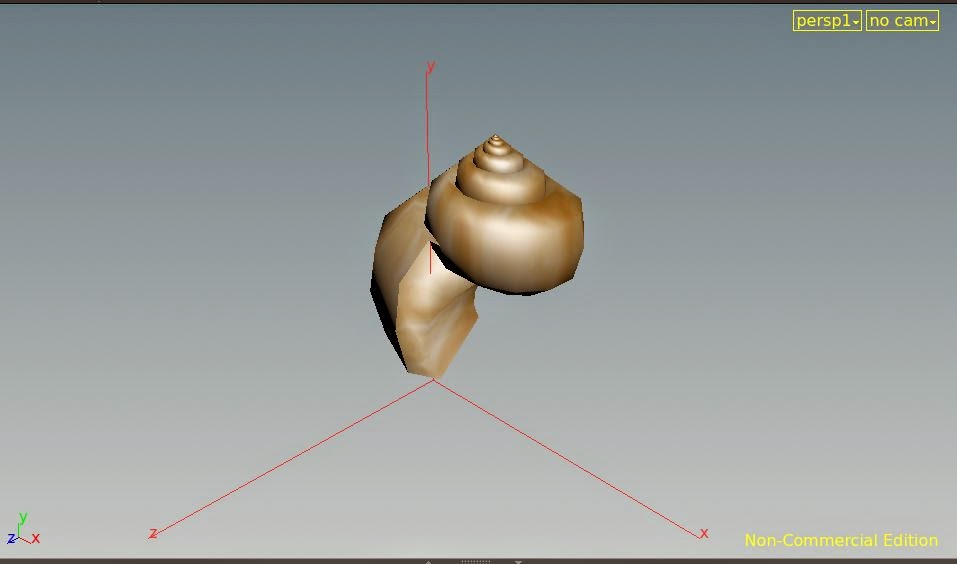Open the no cam camera dropdown

click(x=901, y=21)
